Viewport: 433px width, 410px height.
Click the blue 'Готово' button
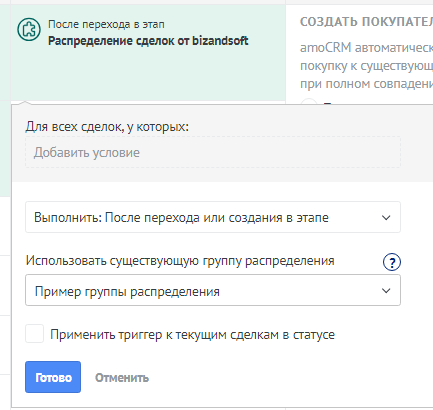click(53, 377)
